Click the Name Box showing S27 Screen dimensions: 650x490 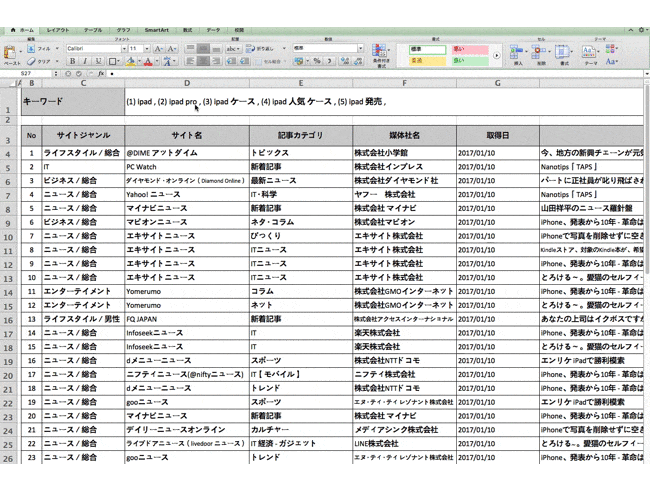coord(26,73)
